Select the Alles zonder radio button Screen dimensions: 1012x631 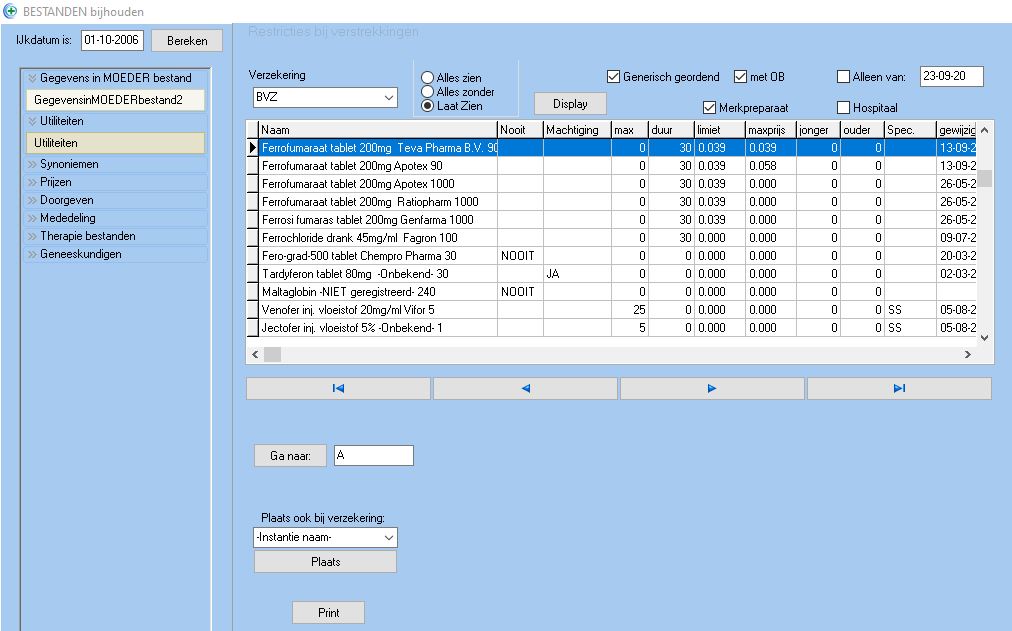click(x=427, y=92)
